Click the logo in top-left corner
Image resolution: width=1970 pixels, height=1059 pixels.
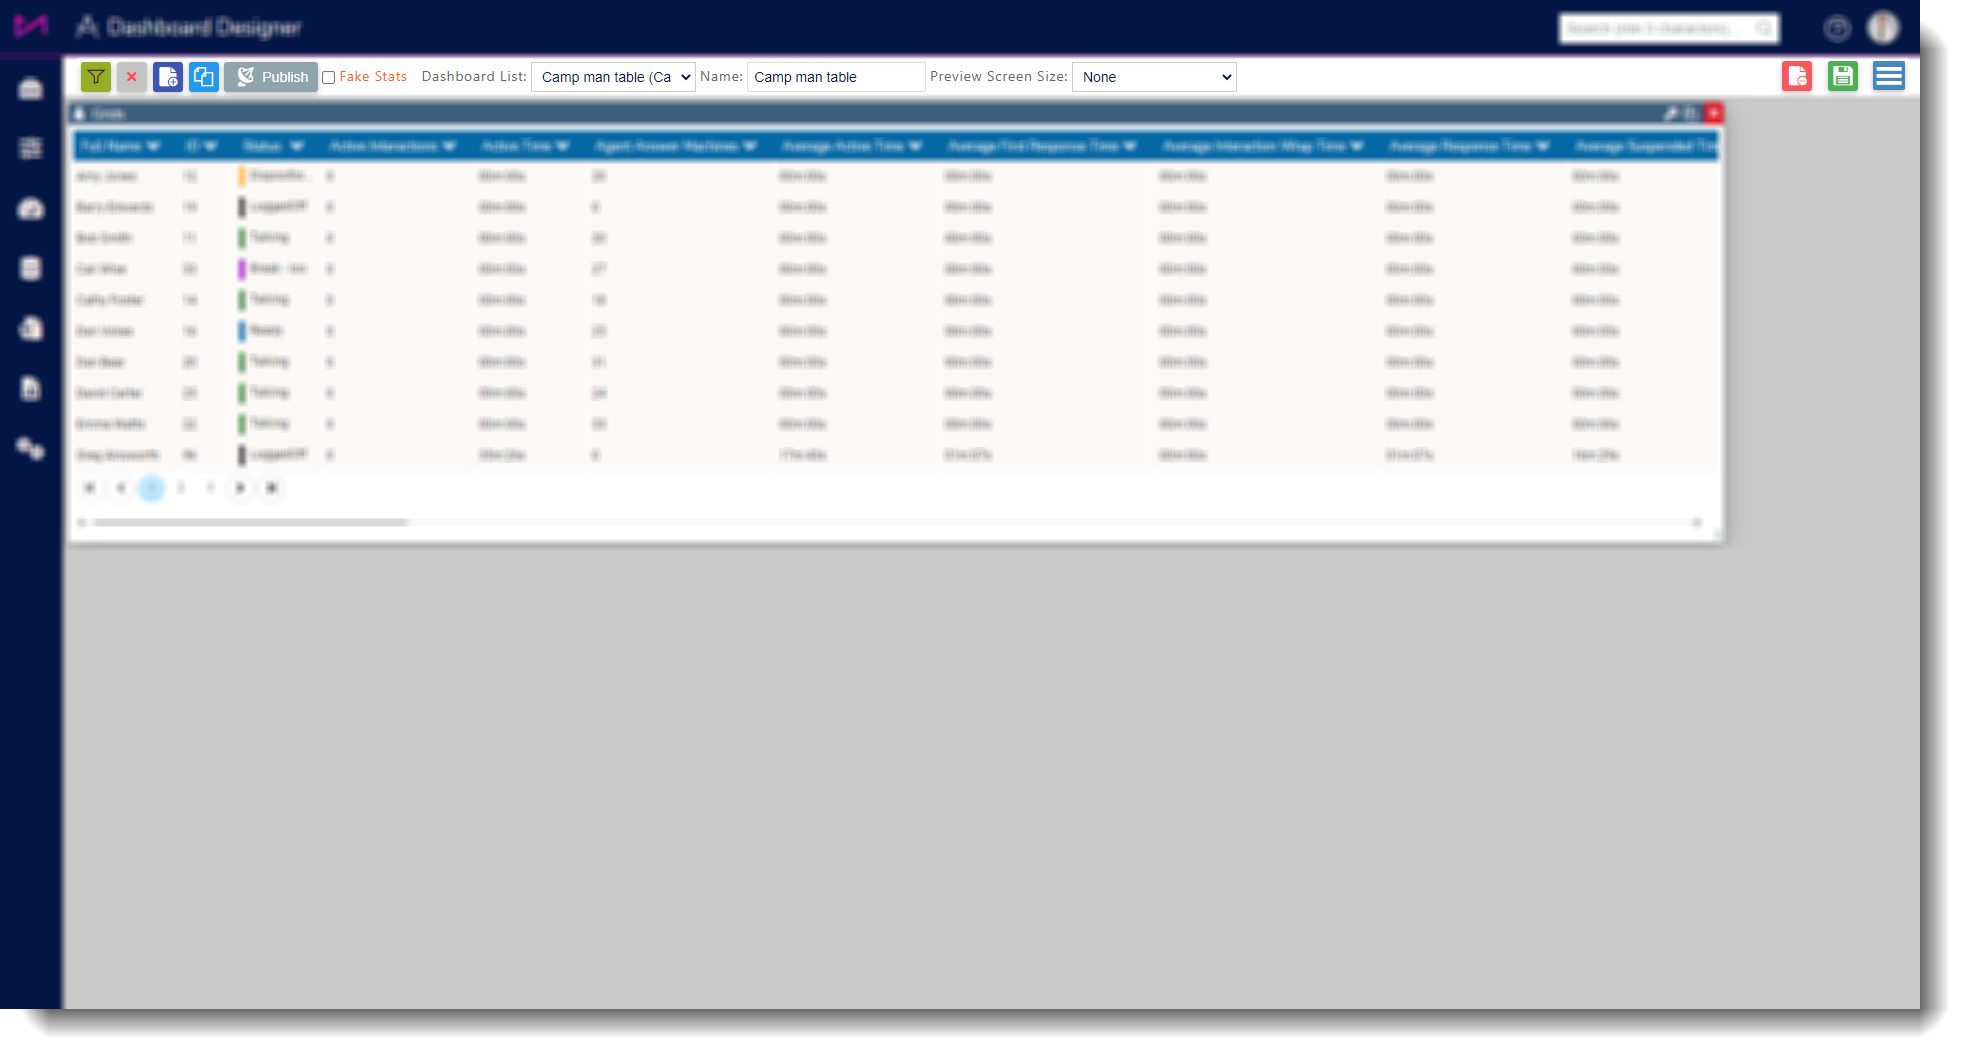coord(31,26)
